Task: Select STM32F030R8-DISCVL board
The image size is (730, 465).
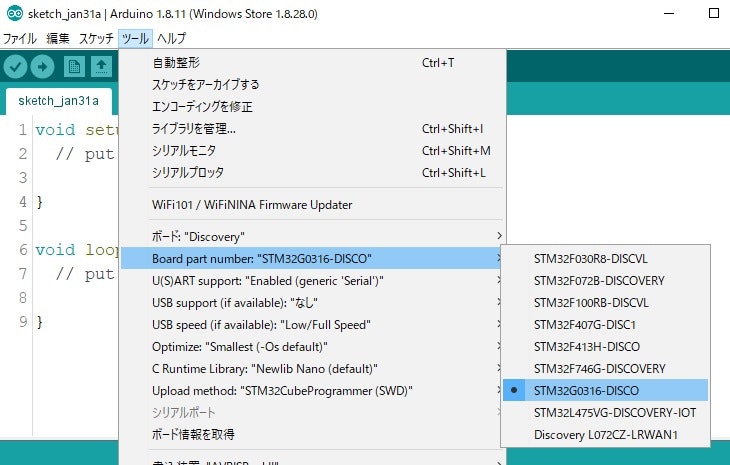Action: [605, 258]
